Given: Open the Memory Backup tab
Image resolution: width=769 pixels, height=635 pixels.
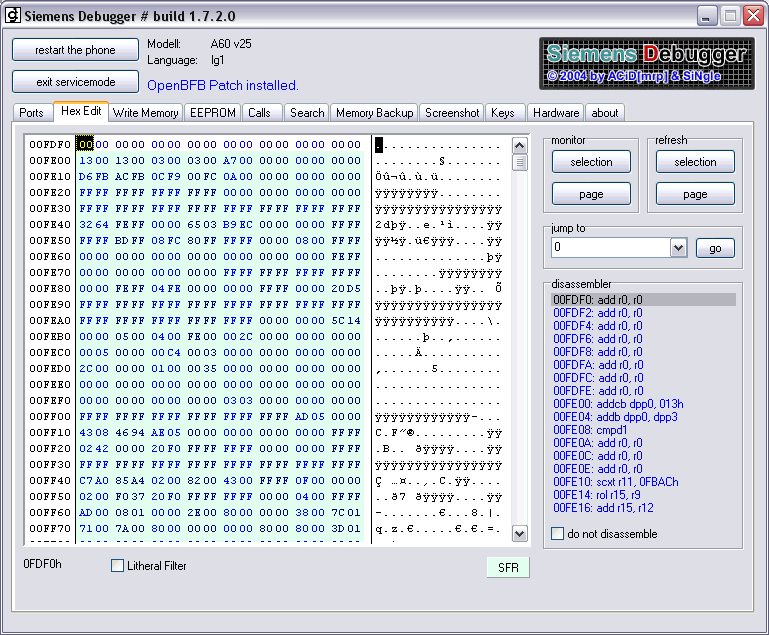Looking at the screenshot, I should tap(375, 113).
